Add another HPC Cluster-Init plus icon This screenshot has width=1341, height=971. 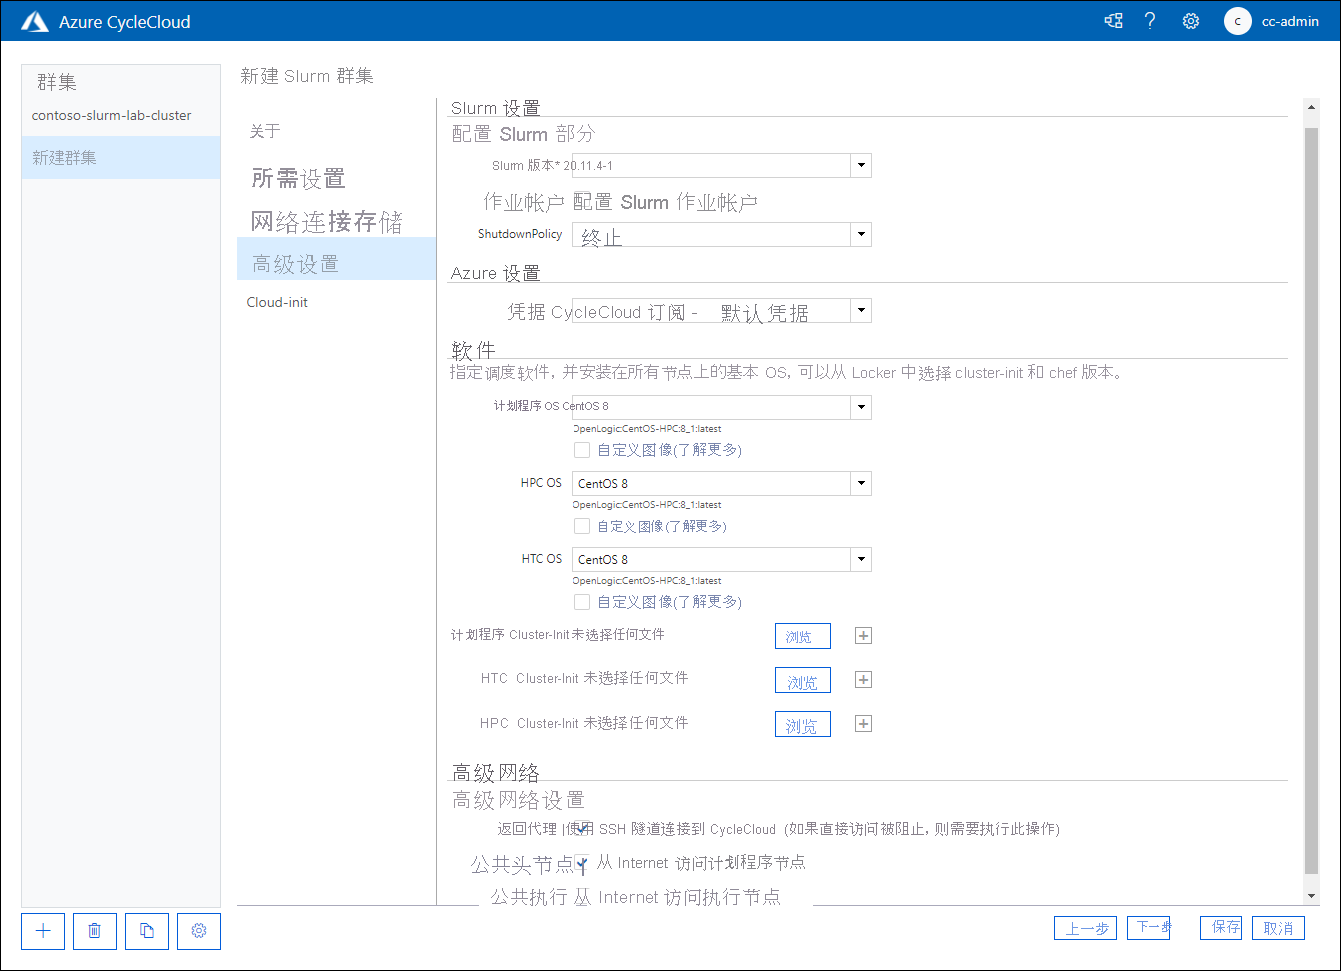pos(864,724)
